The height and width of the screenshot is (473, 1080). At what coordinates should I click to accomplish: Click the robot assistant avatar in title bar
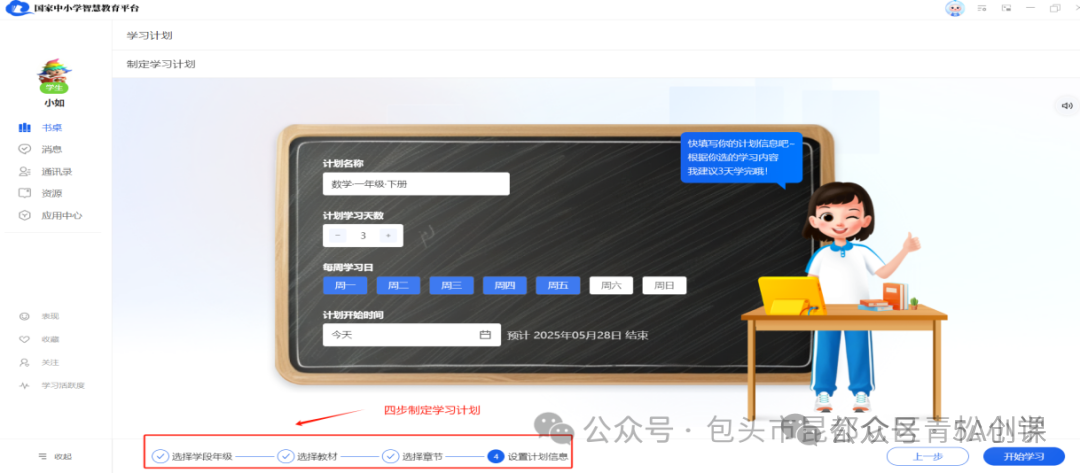954,8
